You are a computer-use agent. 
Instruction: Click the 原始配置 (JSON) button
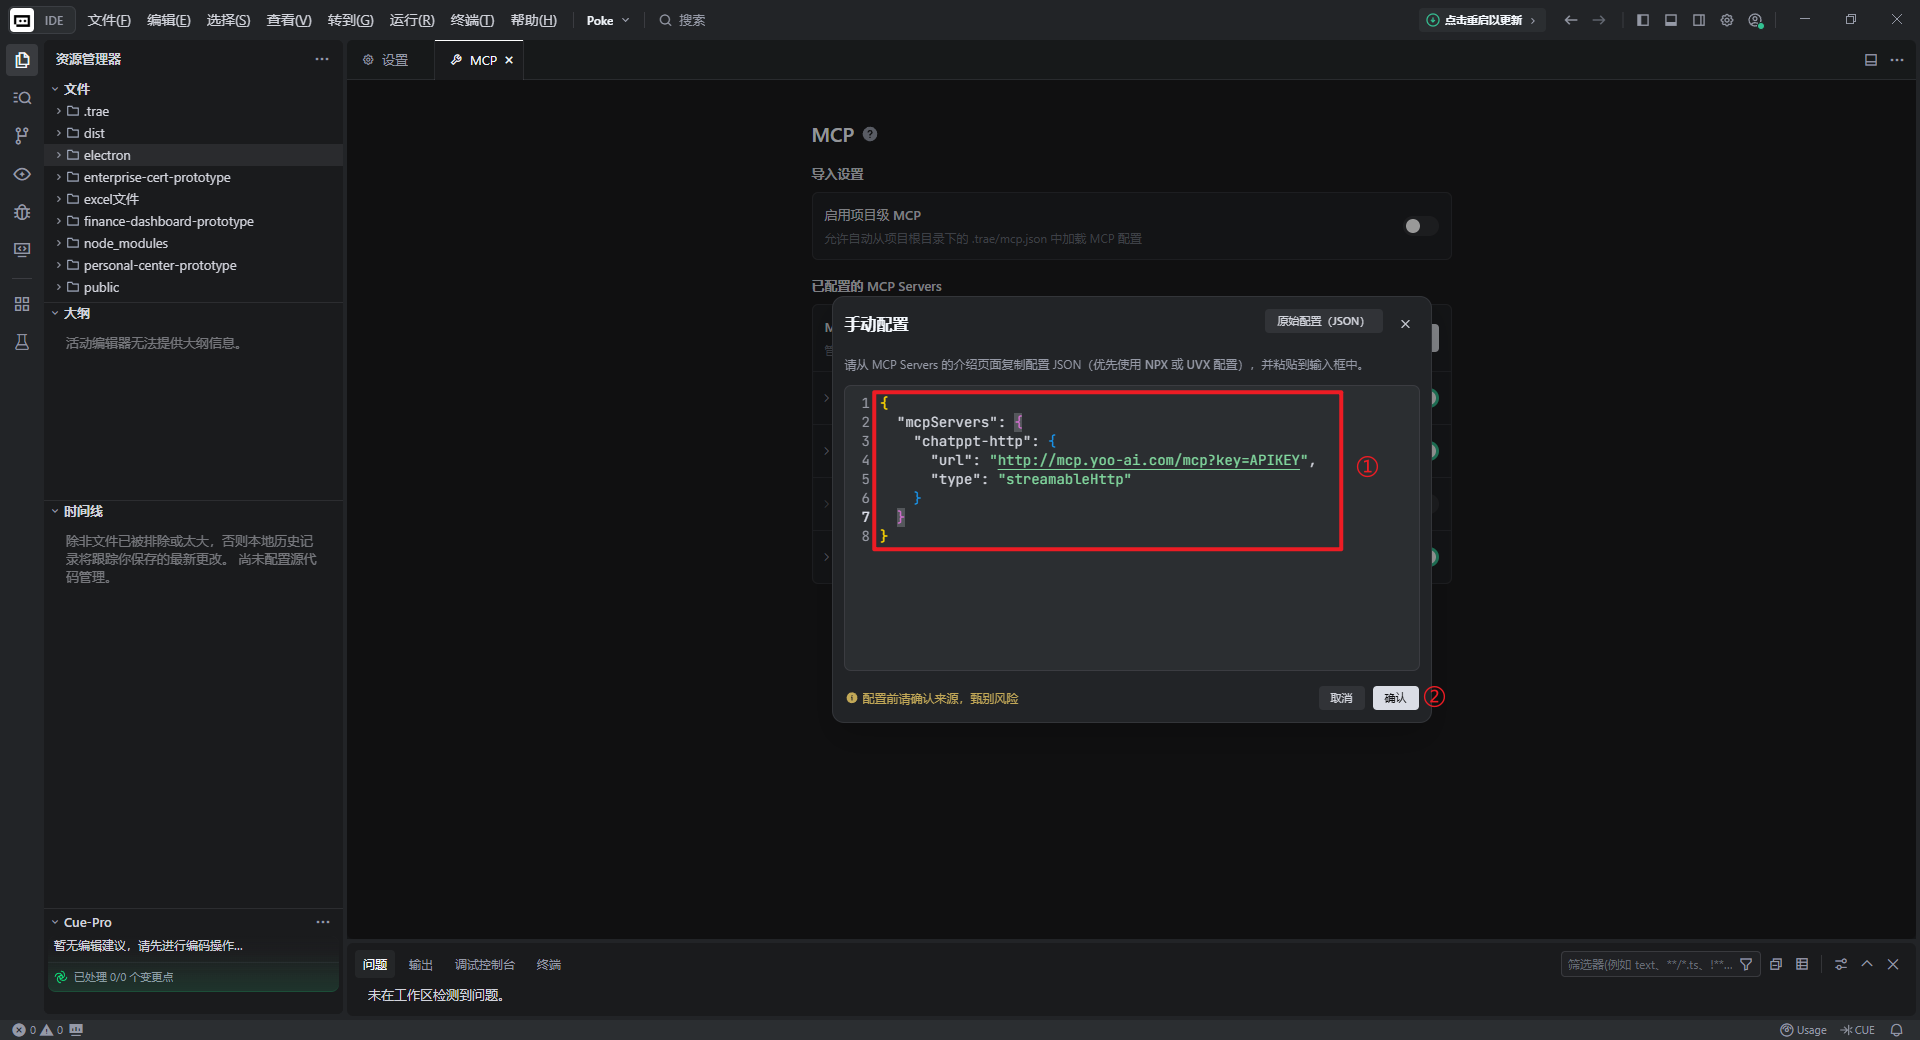1320,321
